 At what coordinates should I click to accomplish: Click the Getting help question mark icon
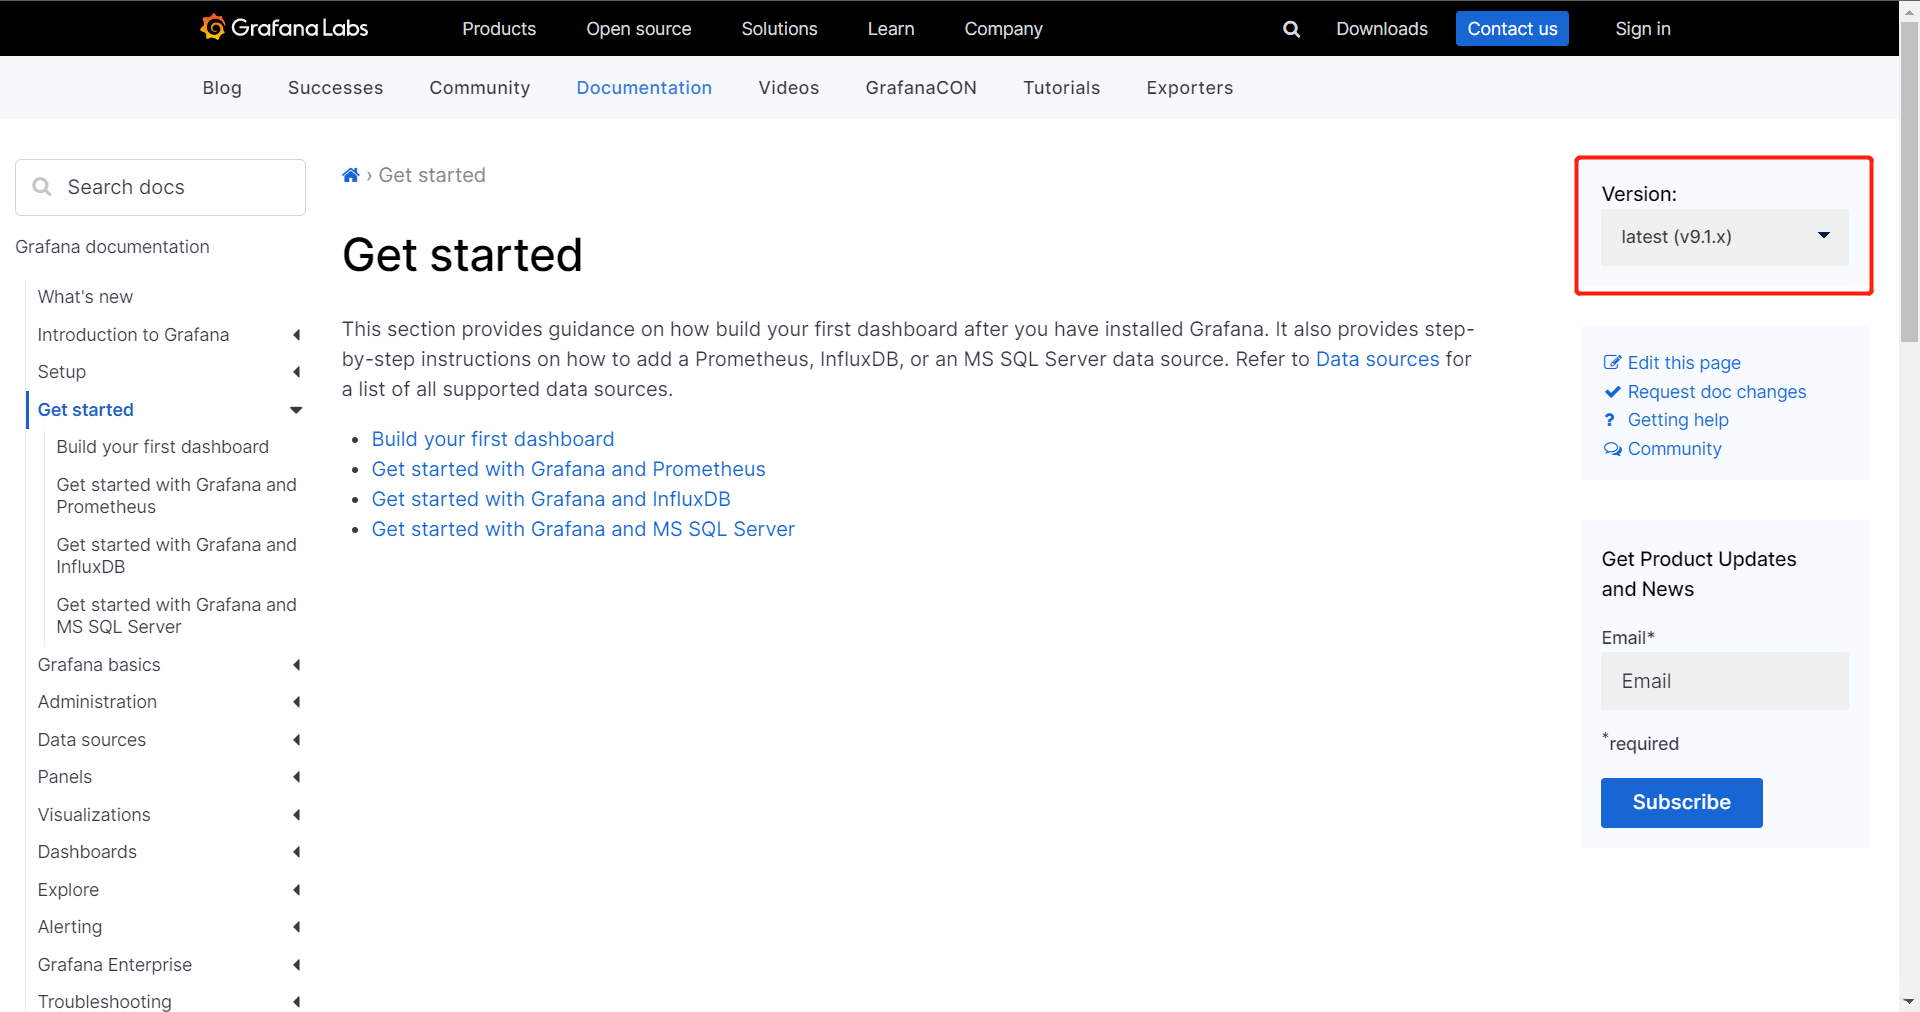pos(1610,420)
